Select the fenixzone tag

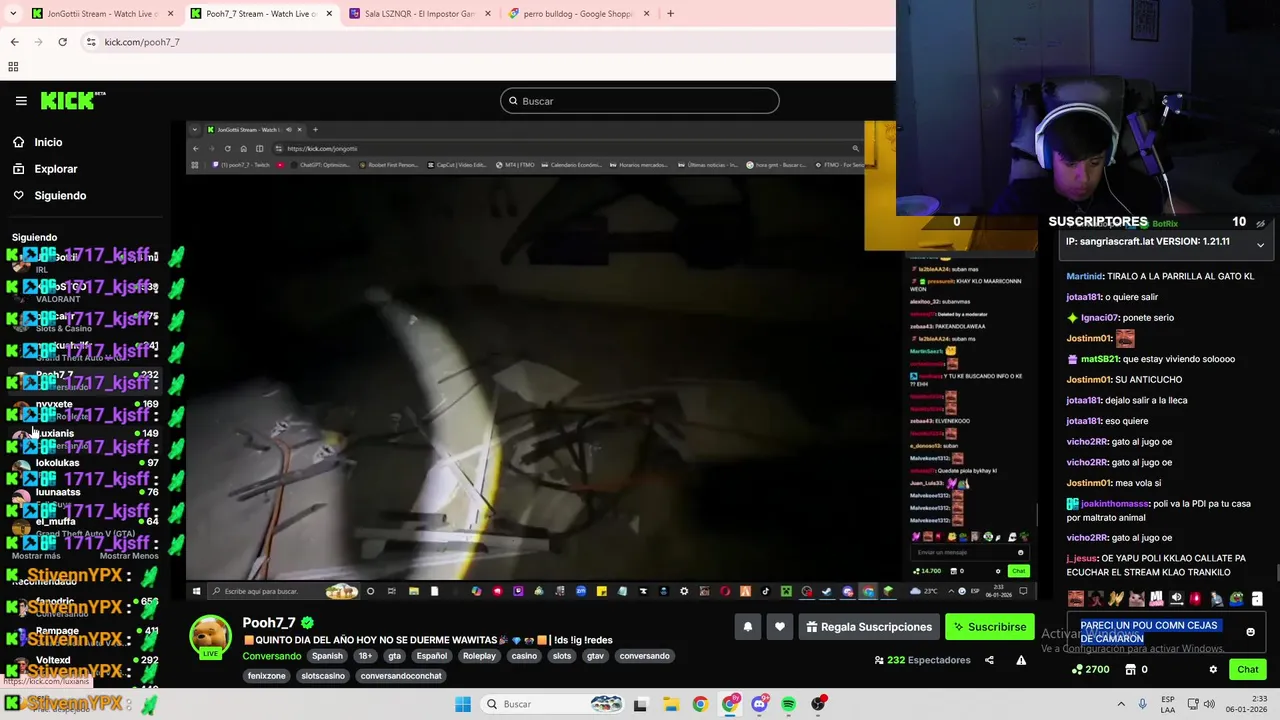[x=267, y=676]
